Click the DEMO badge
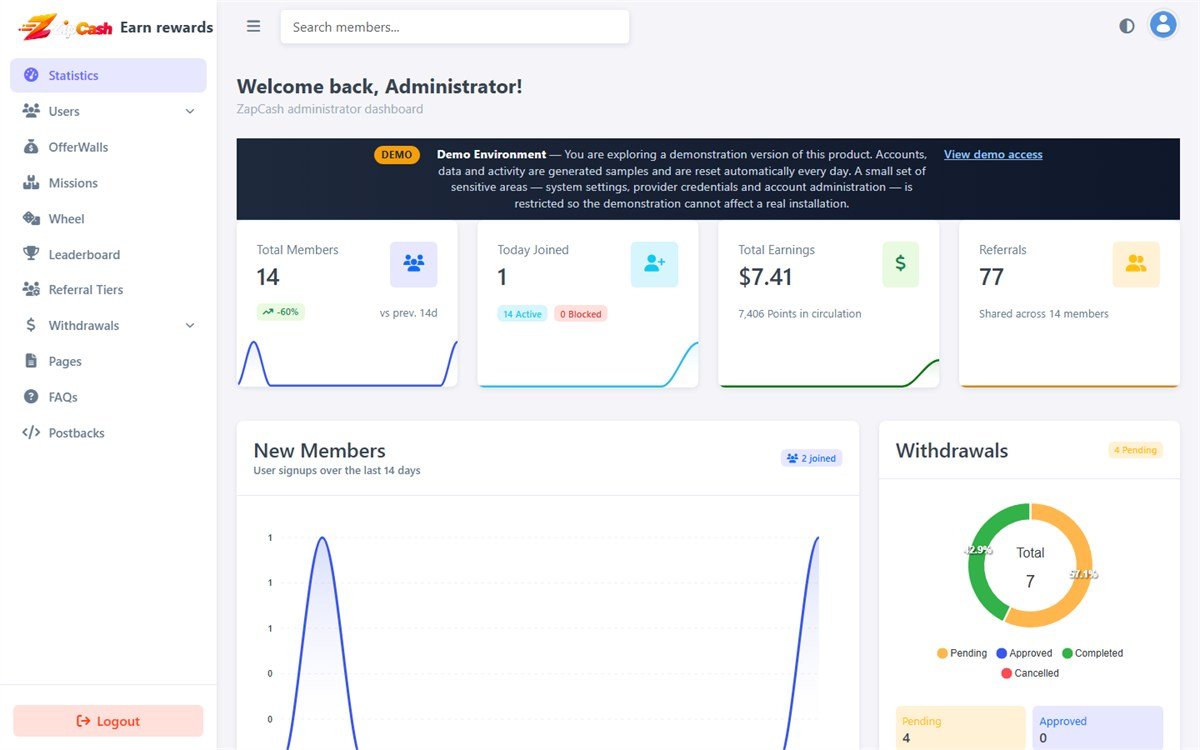Image resolution: width=1200 pixels, height=750 pixels. pos(397,155)
